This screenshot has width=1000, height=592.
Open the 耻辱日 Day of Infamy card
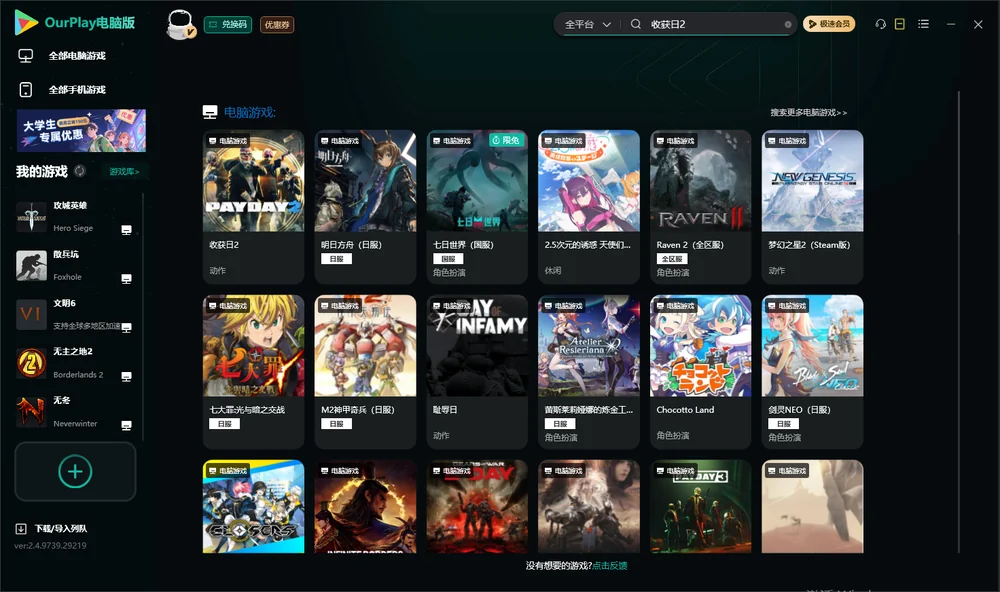coord(477,371)
